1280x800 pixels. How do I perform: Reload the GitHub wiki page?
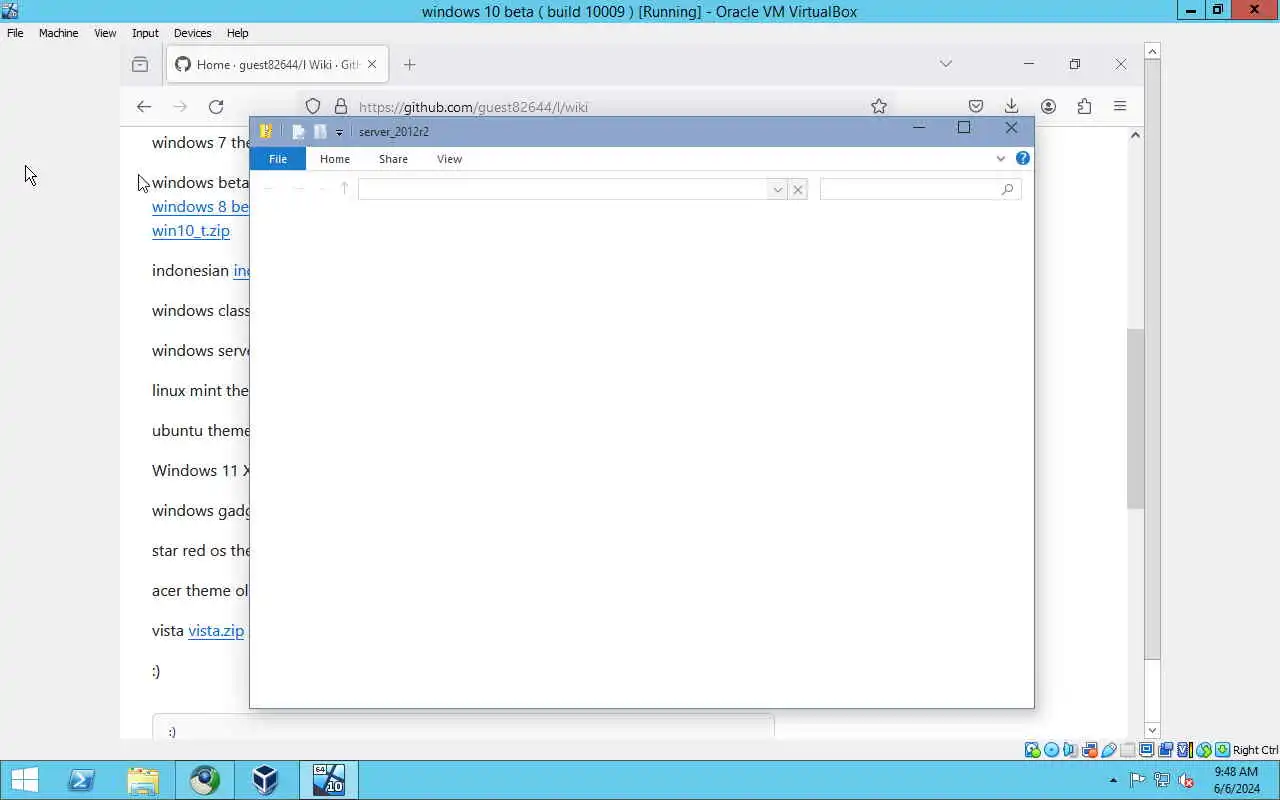tap(216, 106)
